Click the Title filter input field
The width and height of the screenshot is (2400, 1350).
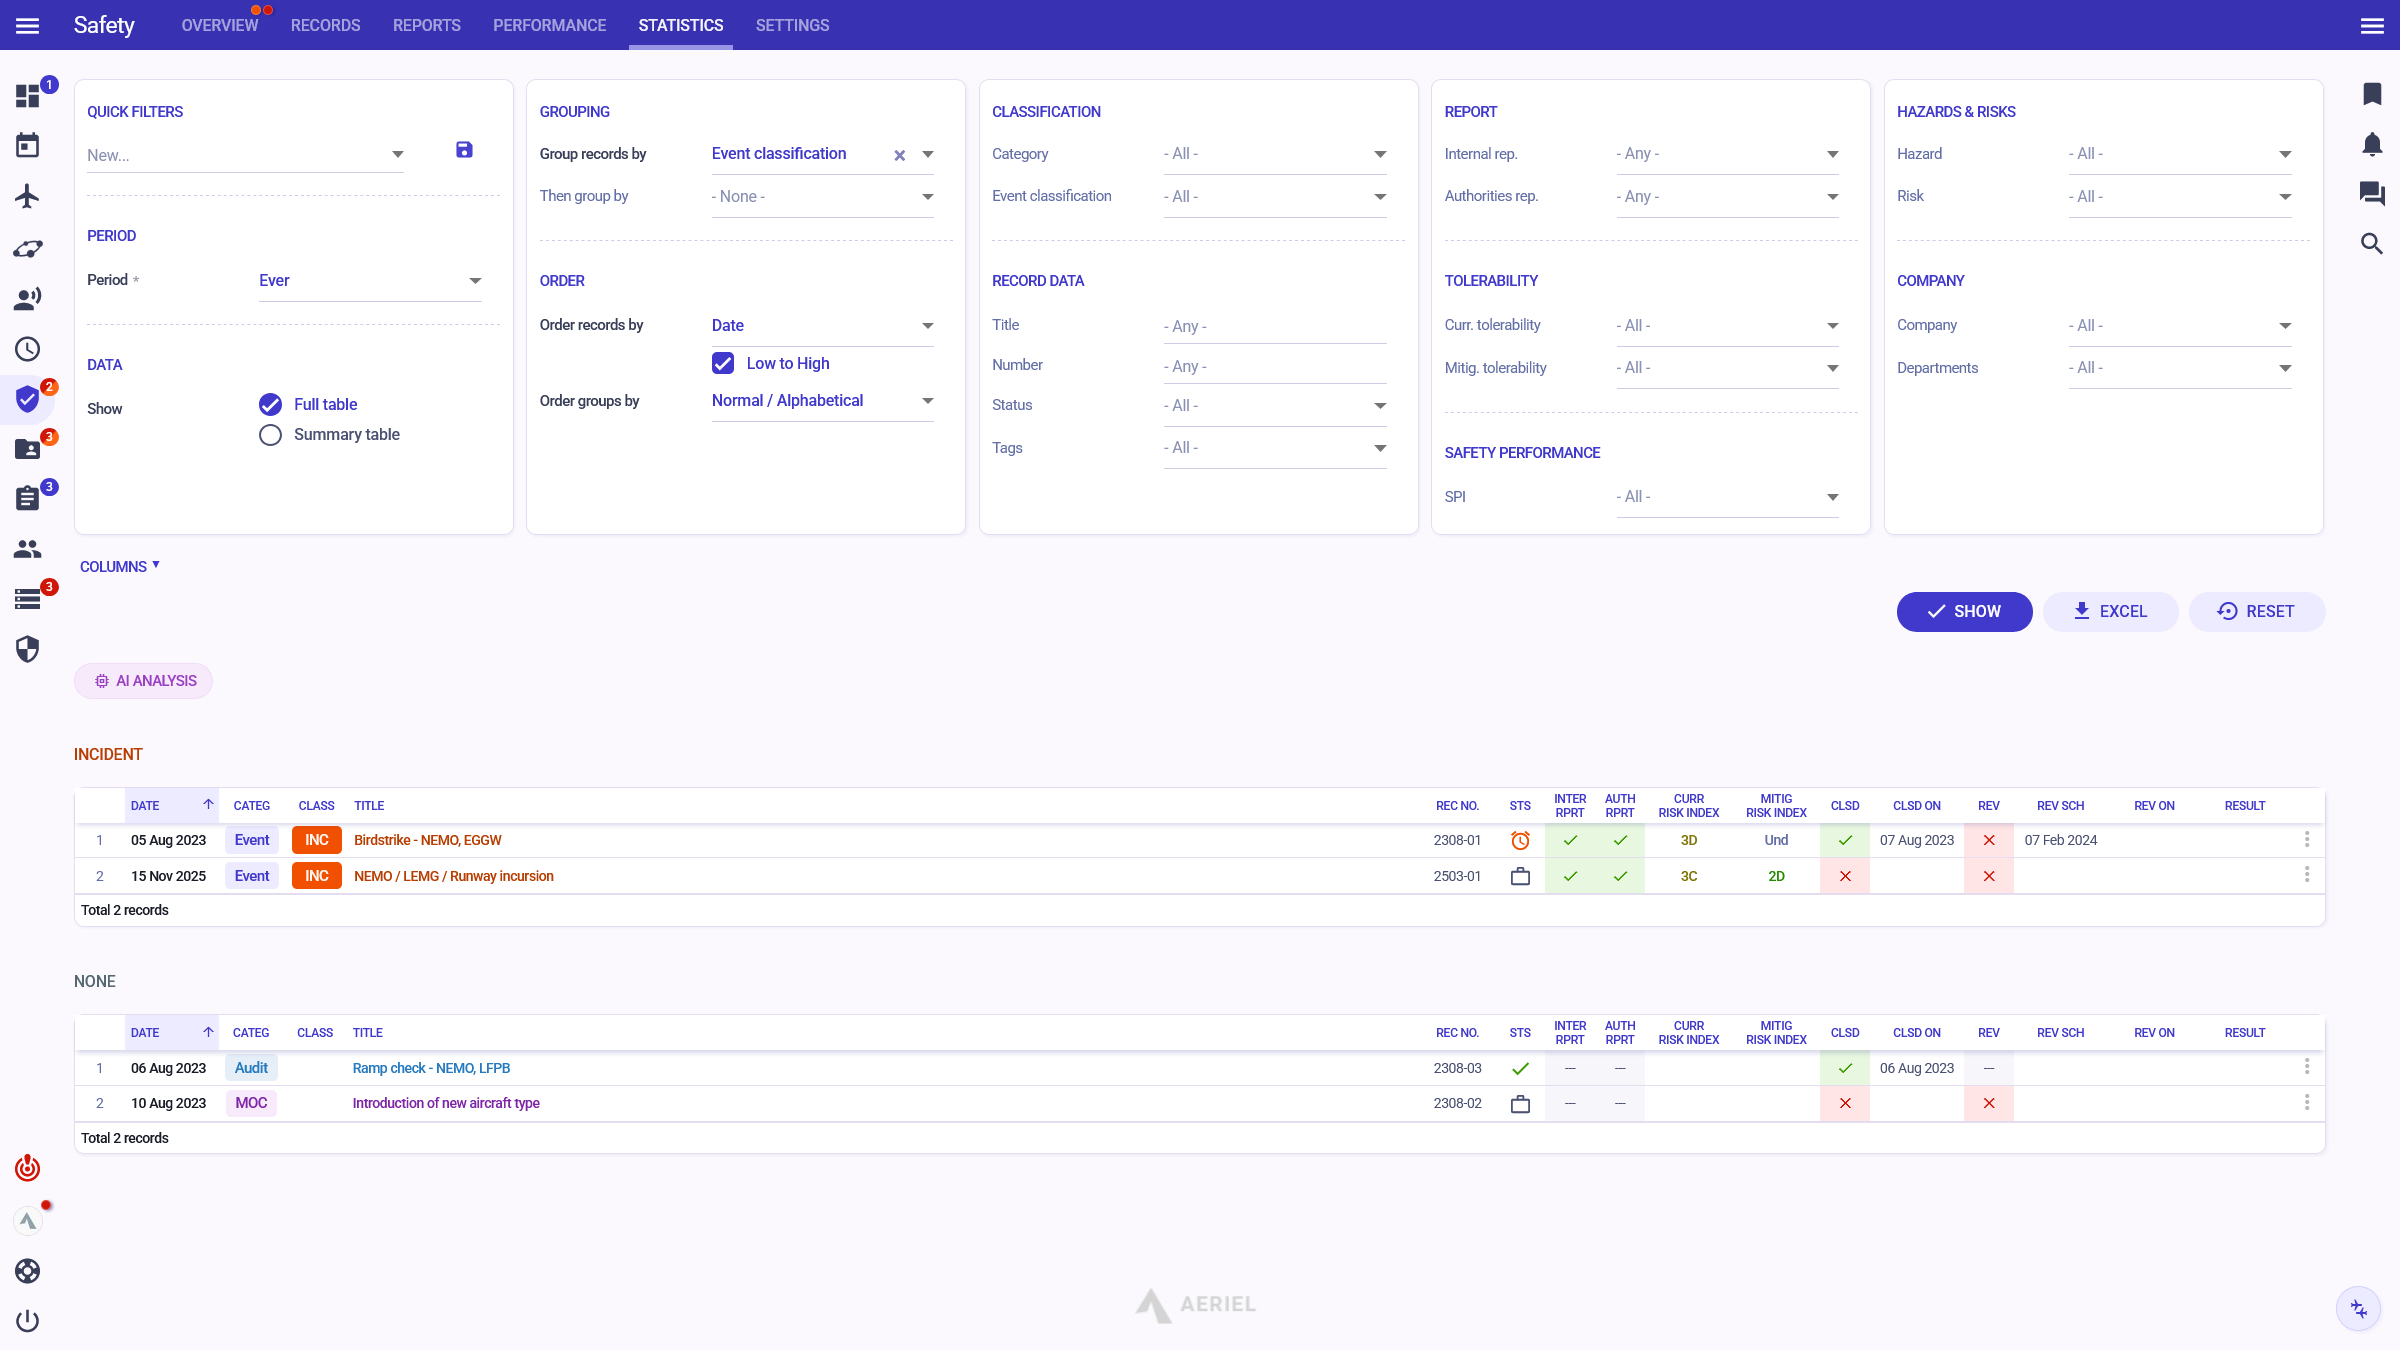click(1274, 326)
